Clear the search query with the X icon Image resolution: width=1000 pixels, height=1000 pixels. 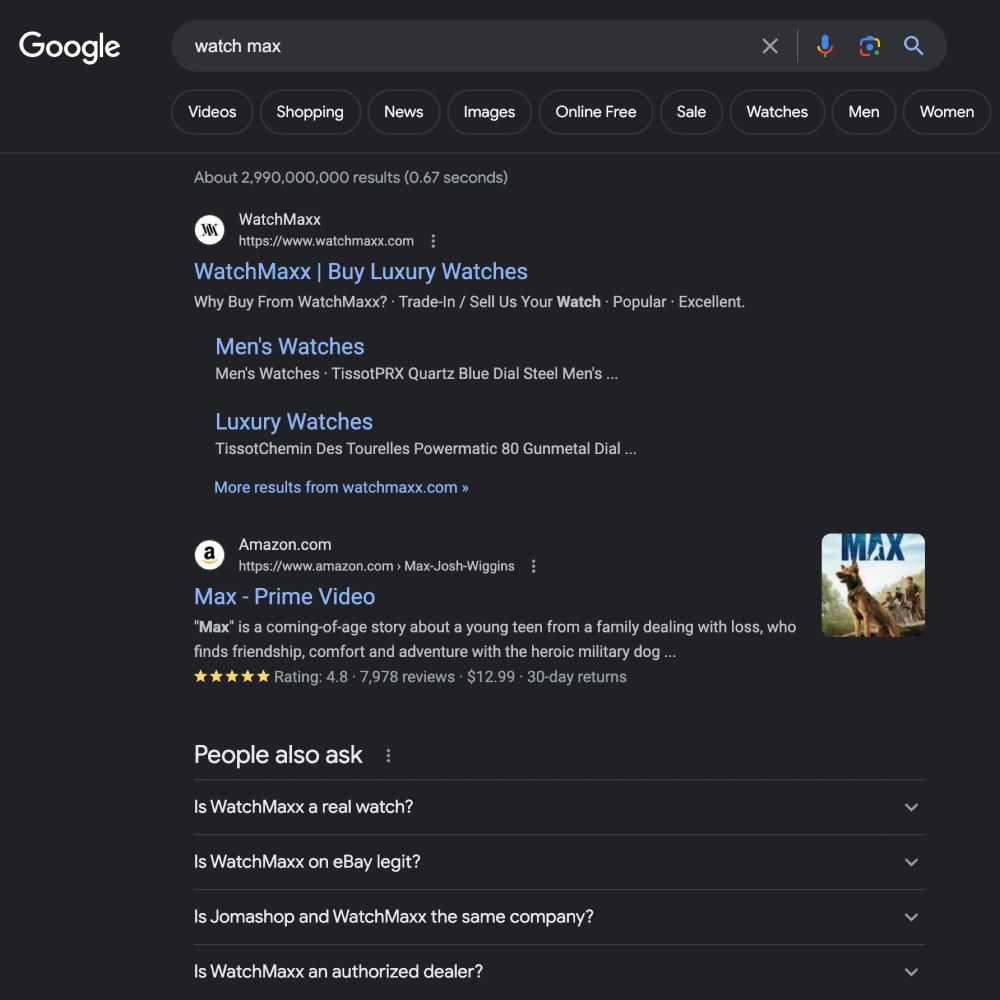[x=770, y=46]
